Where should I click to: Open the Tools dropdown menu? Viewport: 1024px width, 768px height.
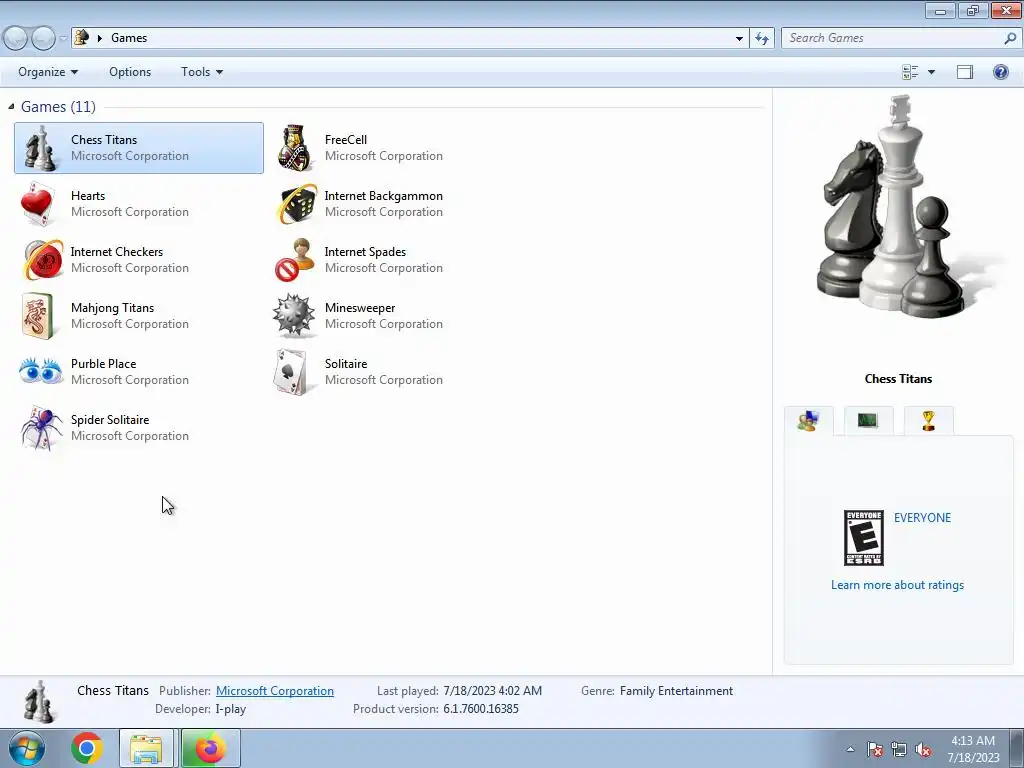tap(202, 72)
